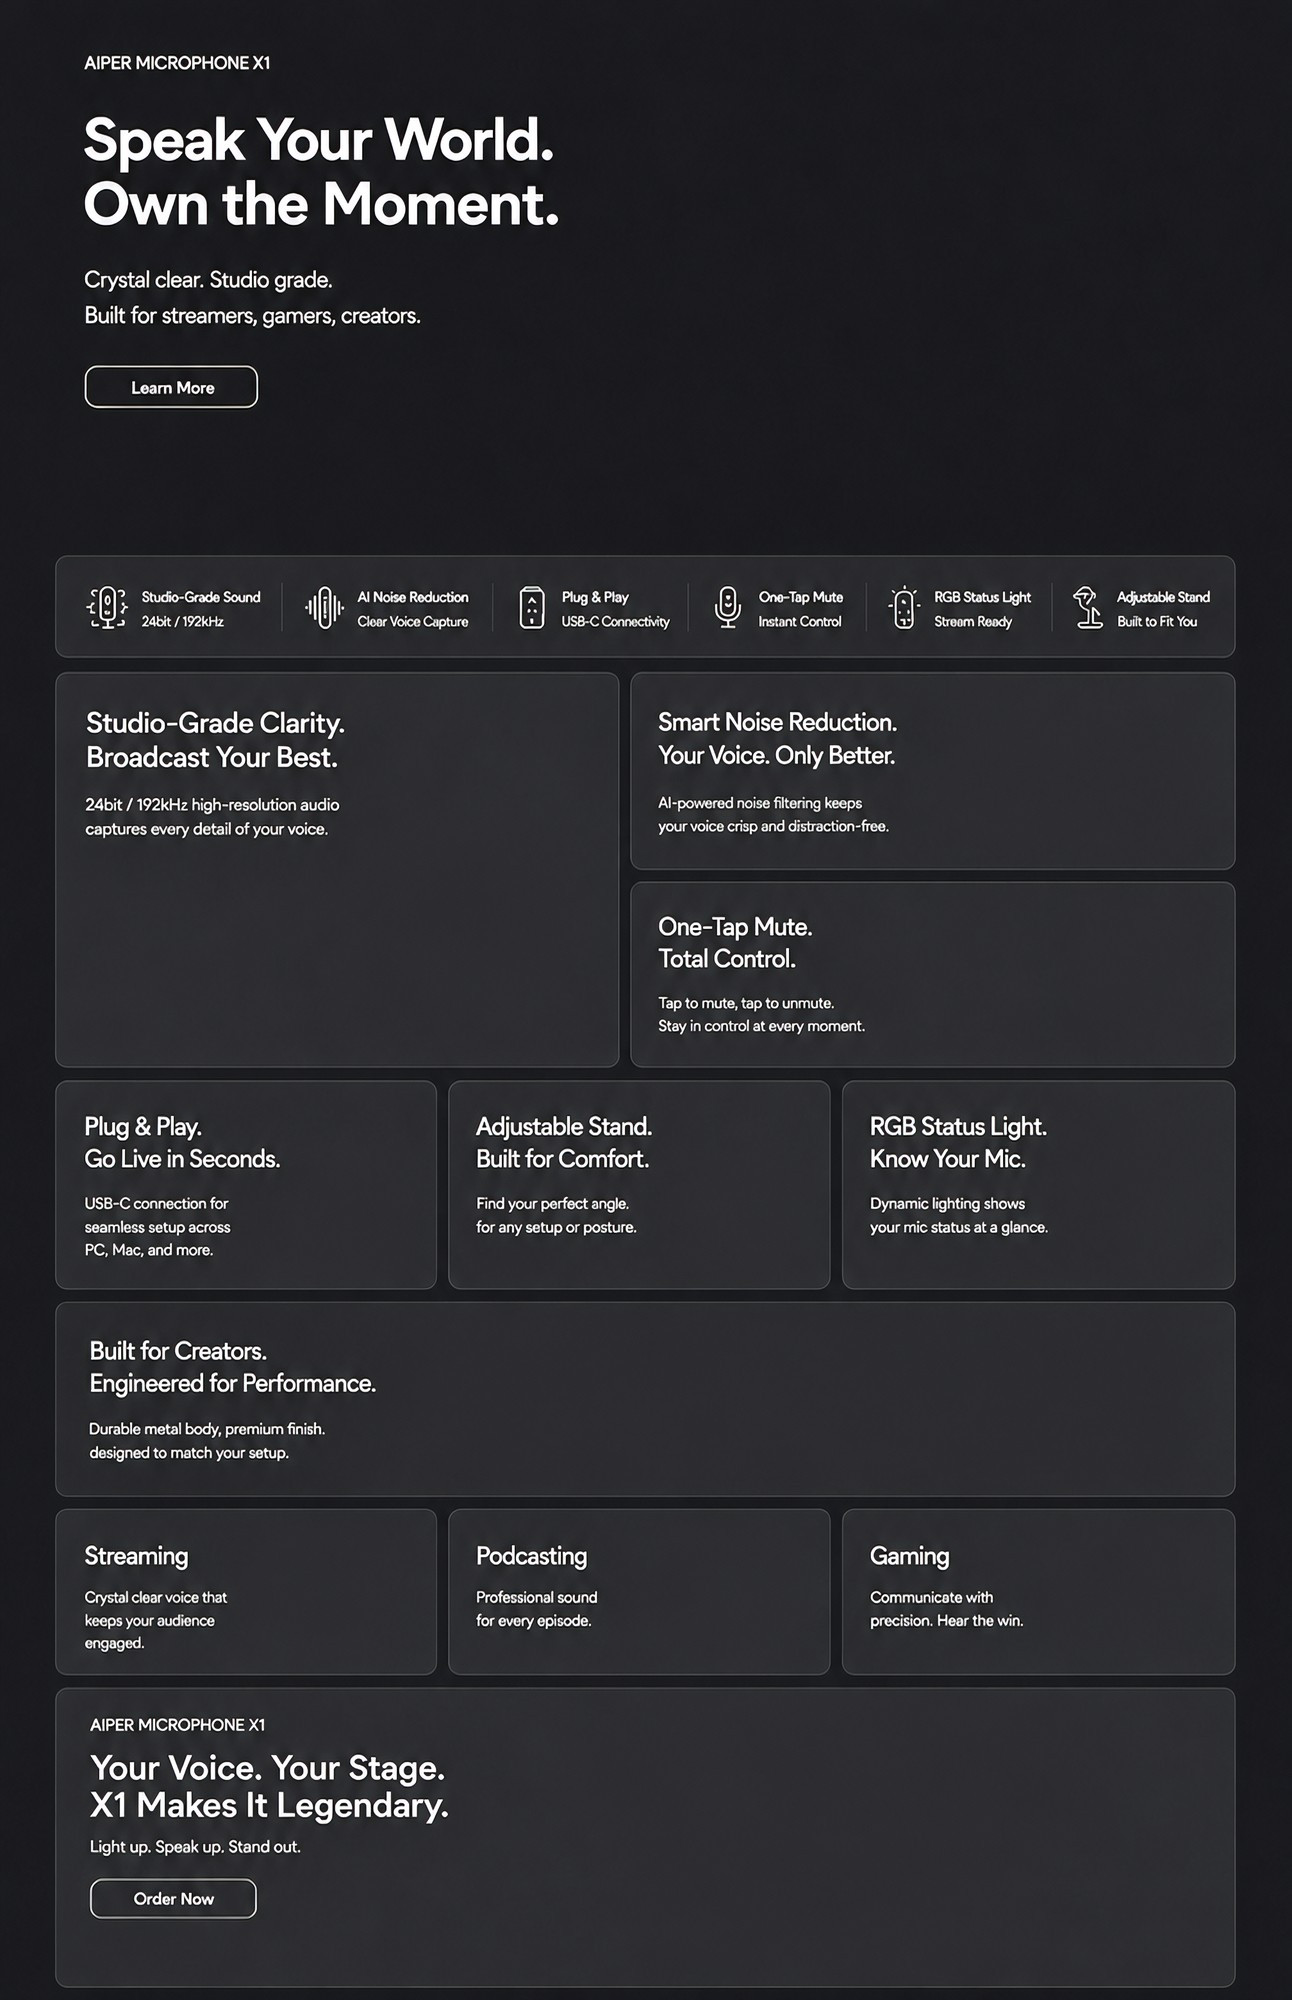Viewport: 1292px width, 2000px height.
Task: Click the One-Tap Mute microphone icon
Action: 728,608
